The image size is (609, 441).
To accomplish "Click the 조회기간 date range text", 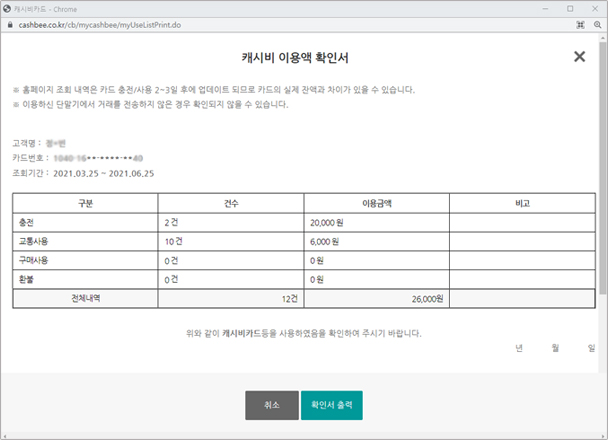I will click(104, 174).
